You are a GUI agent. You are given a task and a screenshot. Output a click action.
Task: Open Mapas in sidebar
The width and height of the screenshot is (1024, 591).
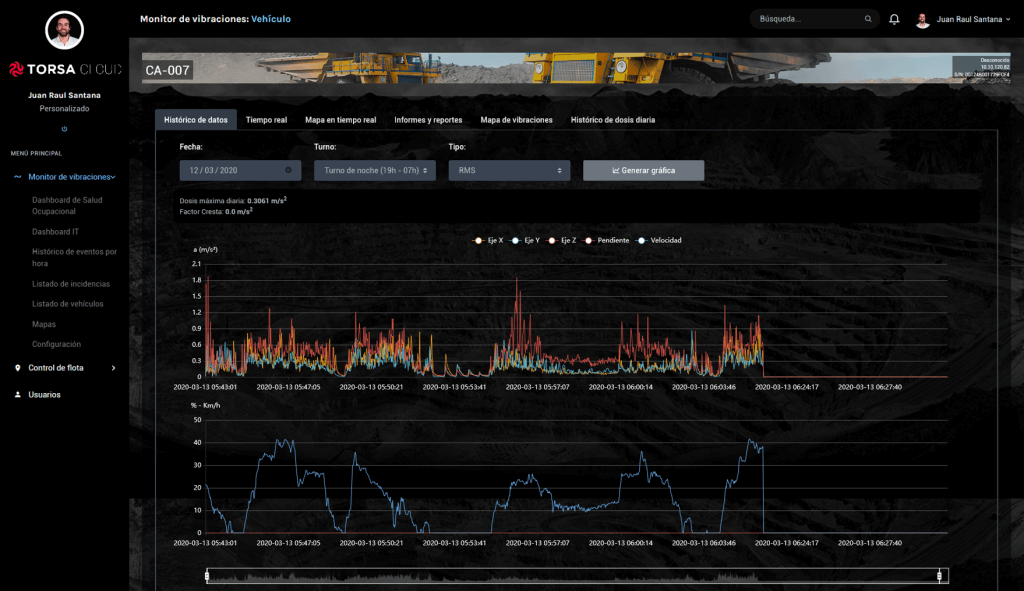click(44, 324)
